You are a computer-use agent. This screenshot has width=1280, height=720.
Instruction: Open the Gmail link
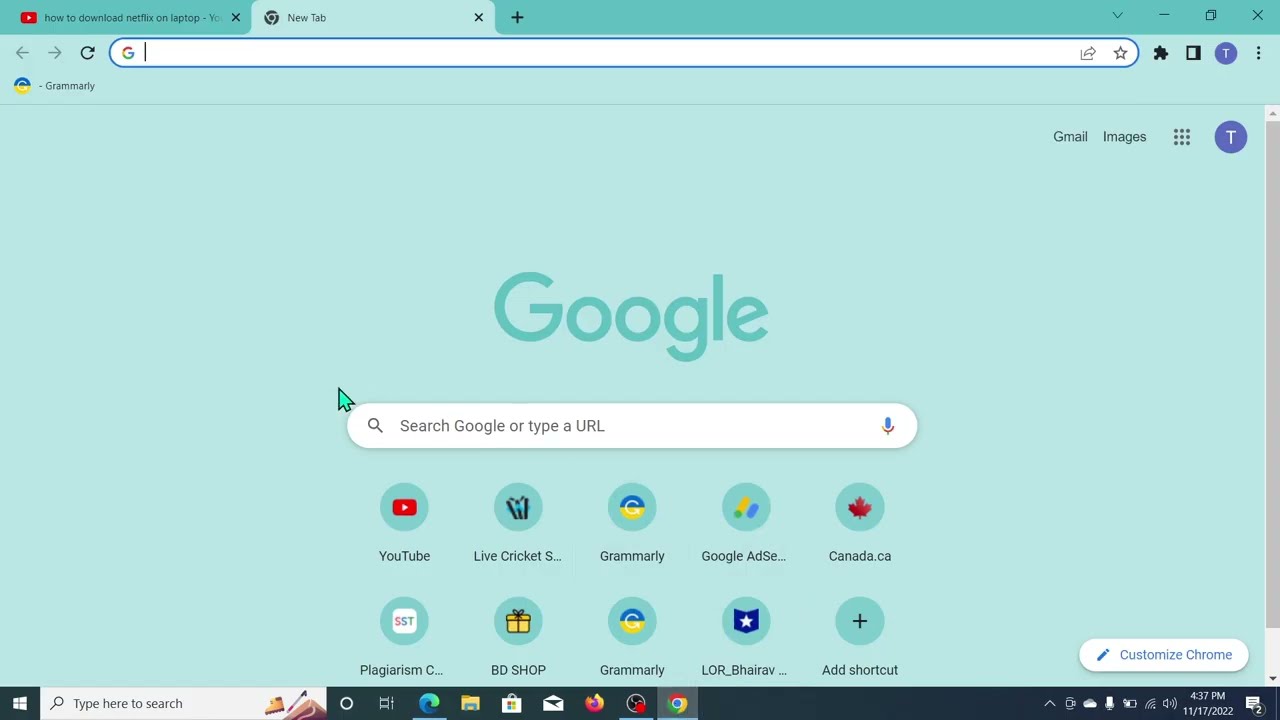click(x=1070, y=137)
